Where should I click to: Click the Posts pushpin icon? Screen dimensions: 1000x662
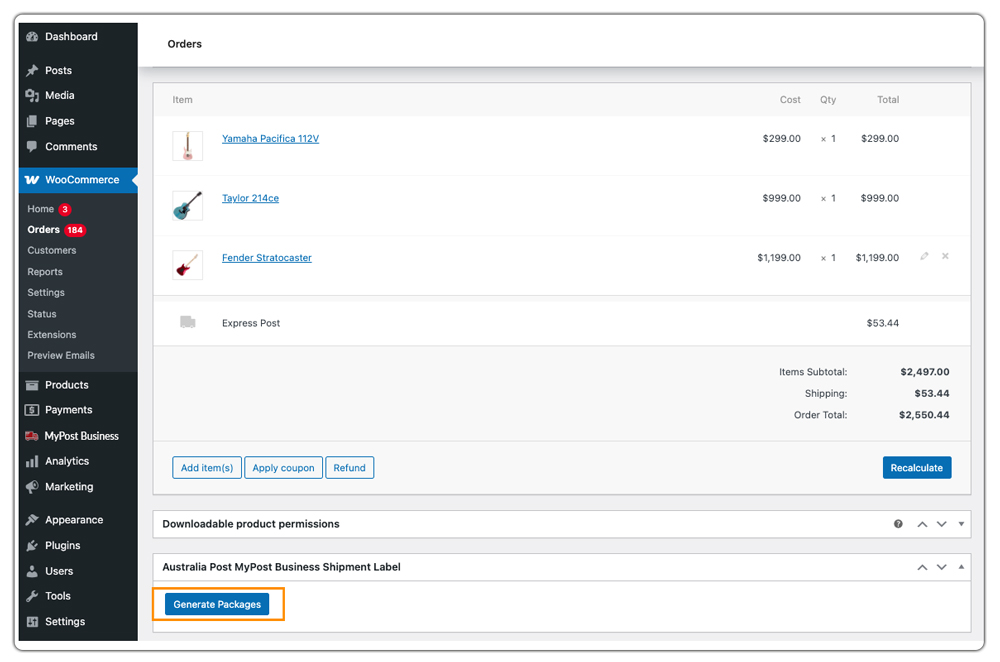click(32, 70)
